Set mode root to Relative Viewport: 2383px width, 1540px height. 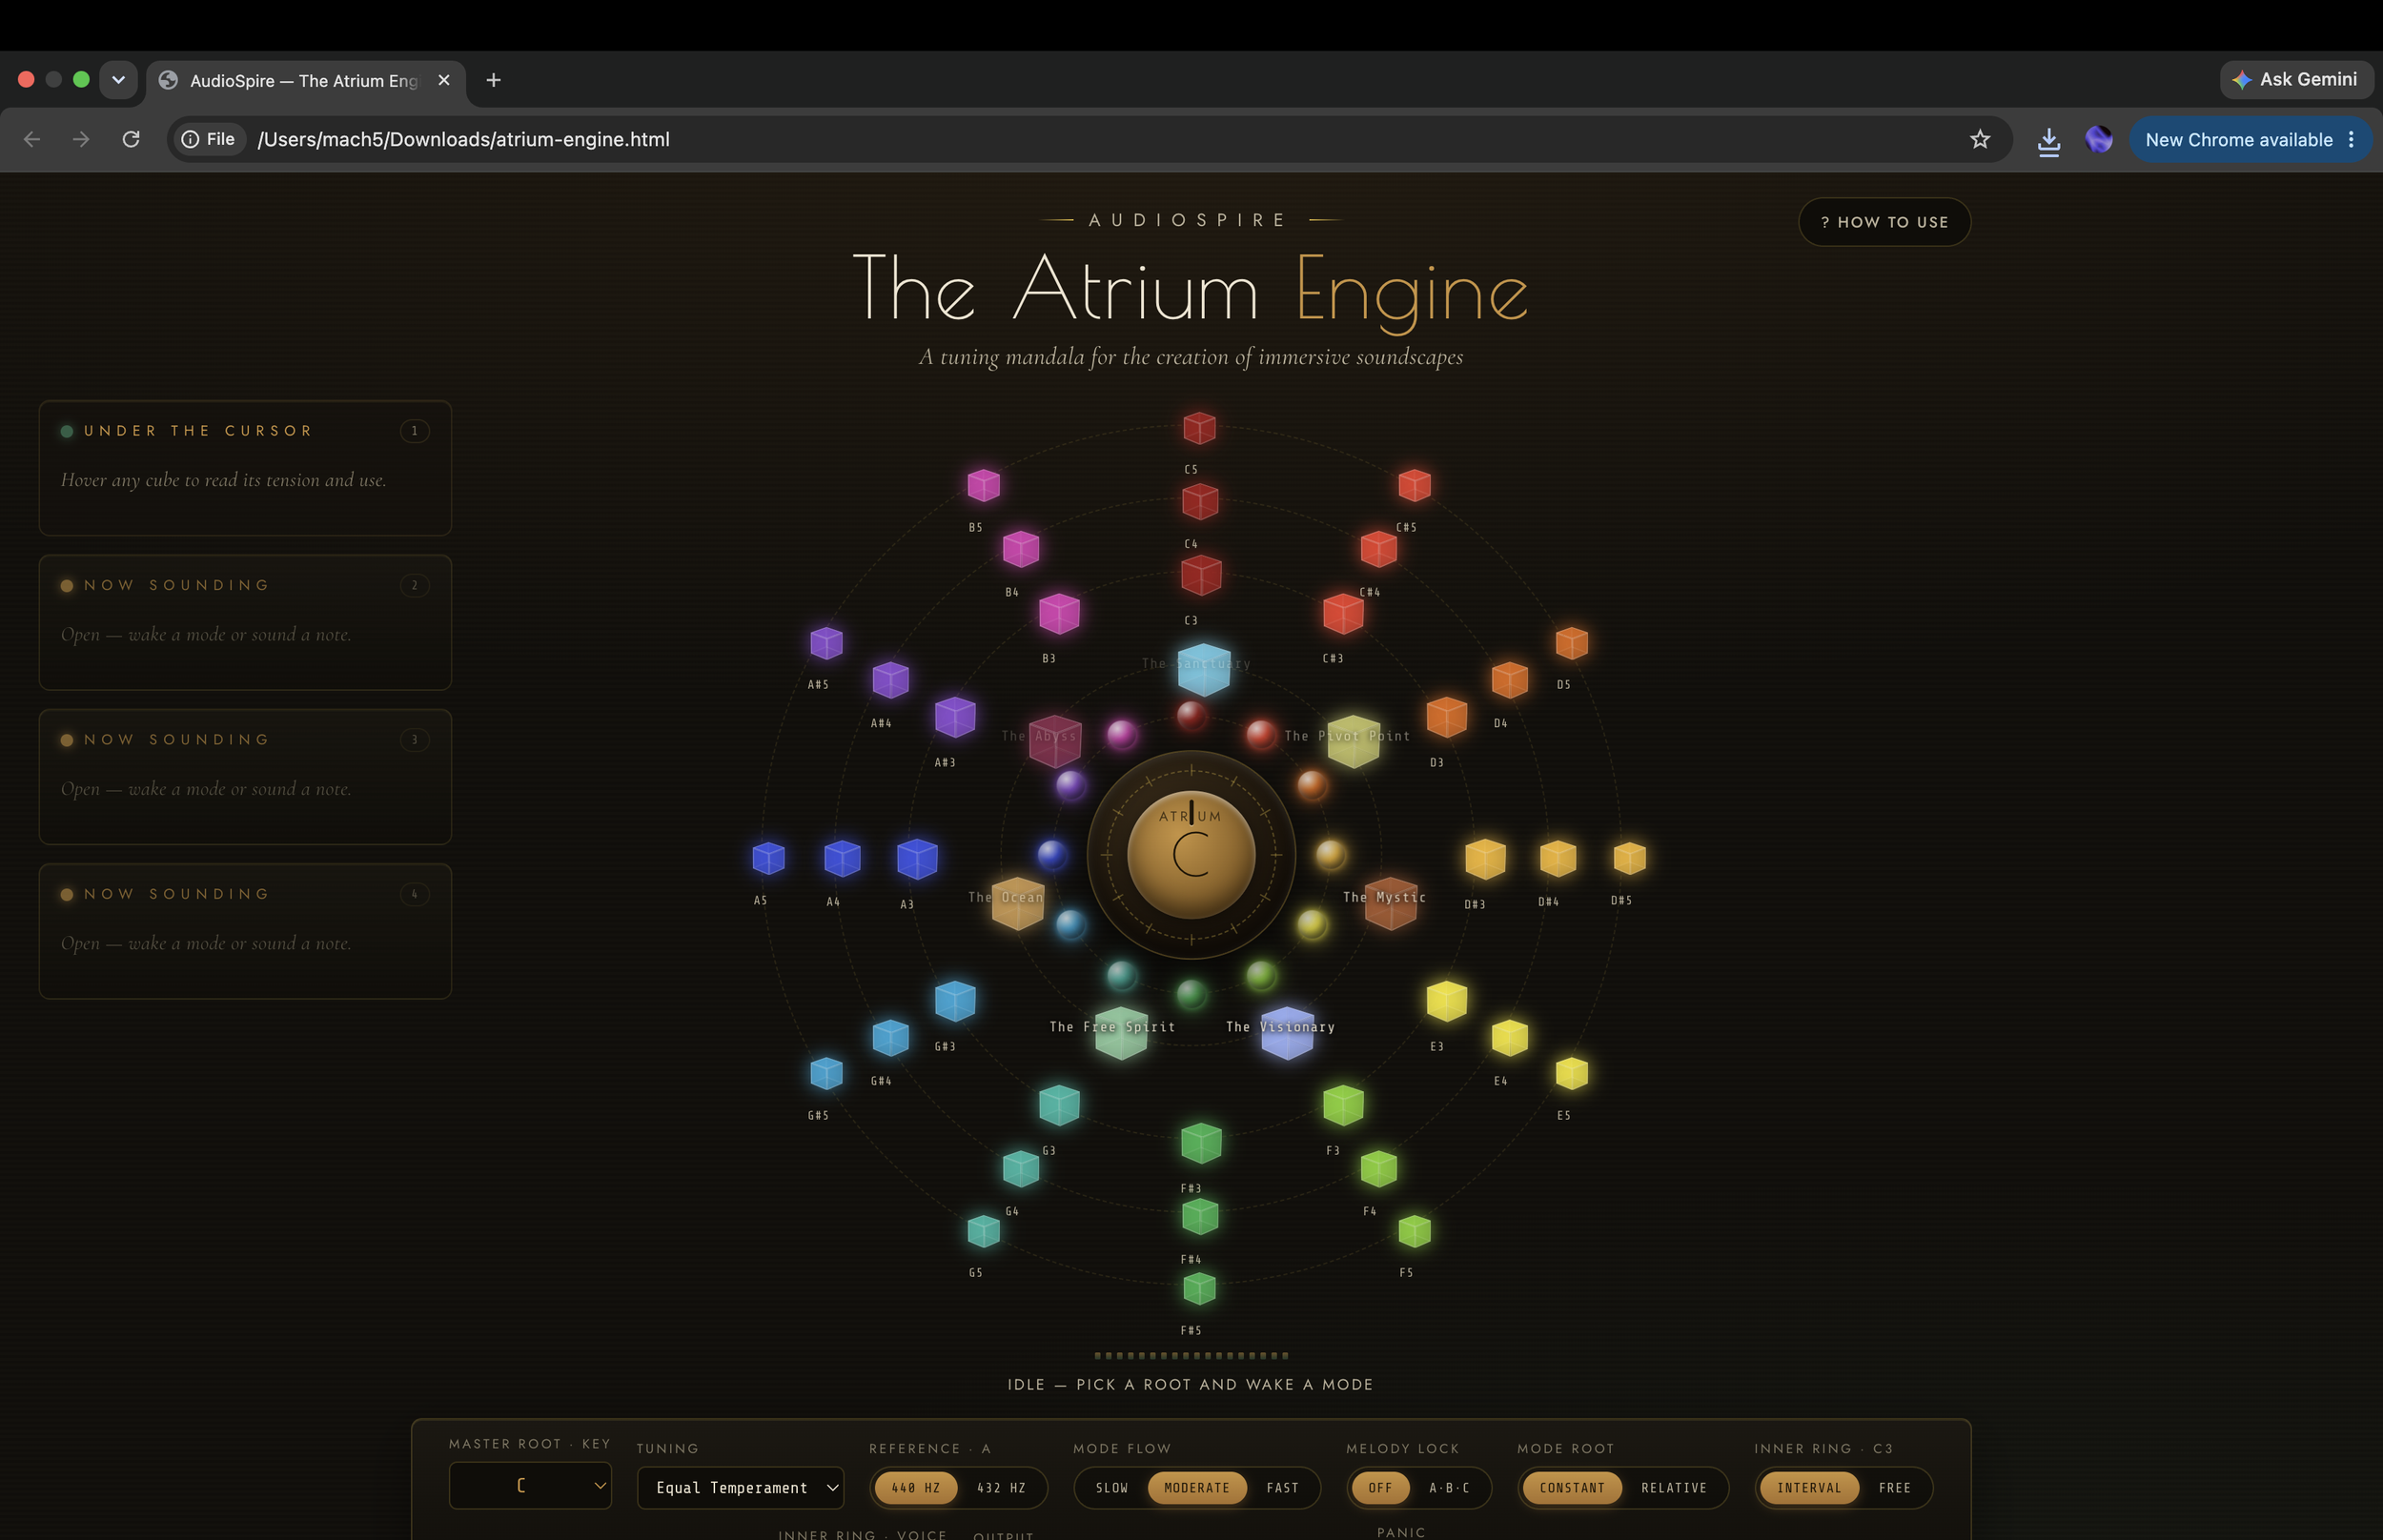click(x=1673, y=1487)
